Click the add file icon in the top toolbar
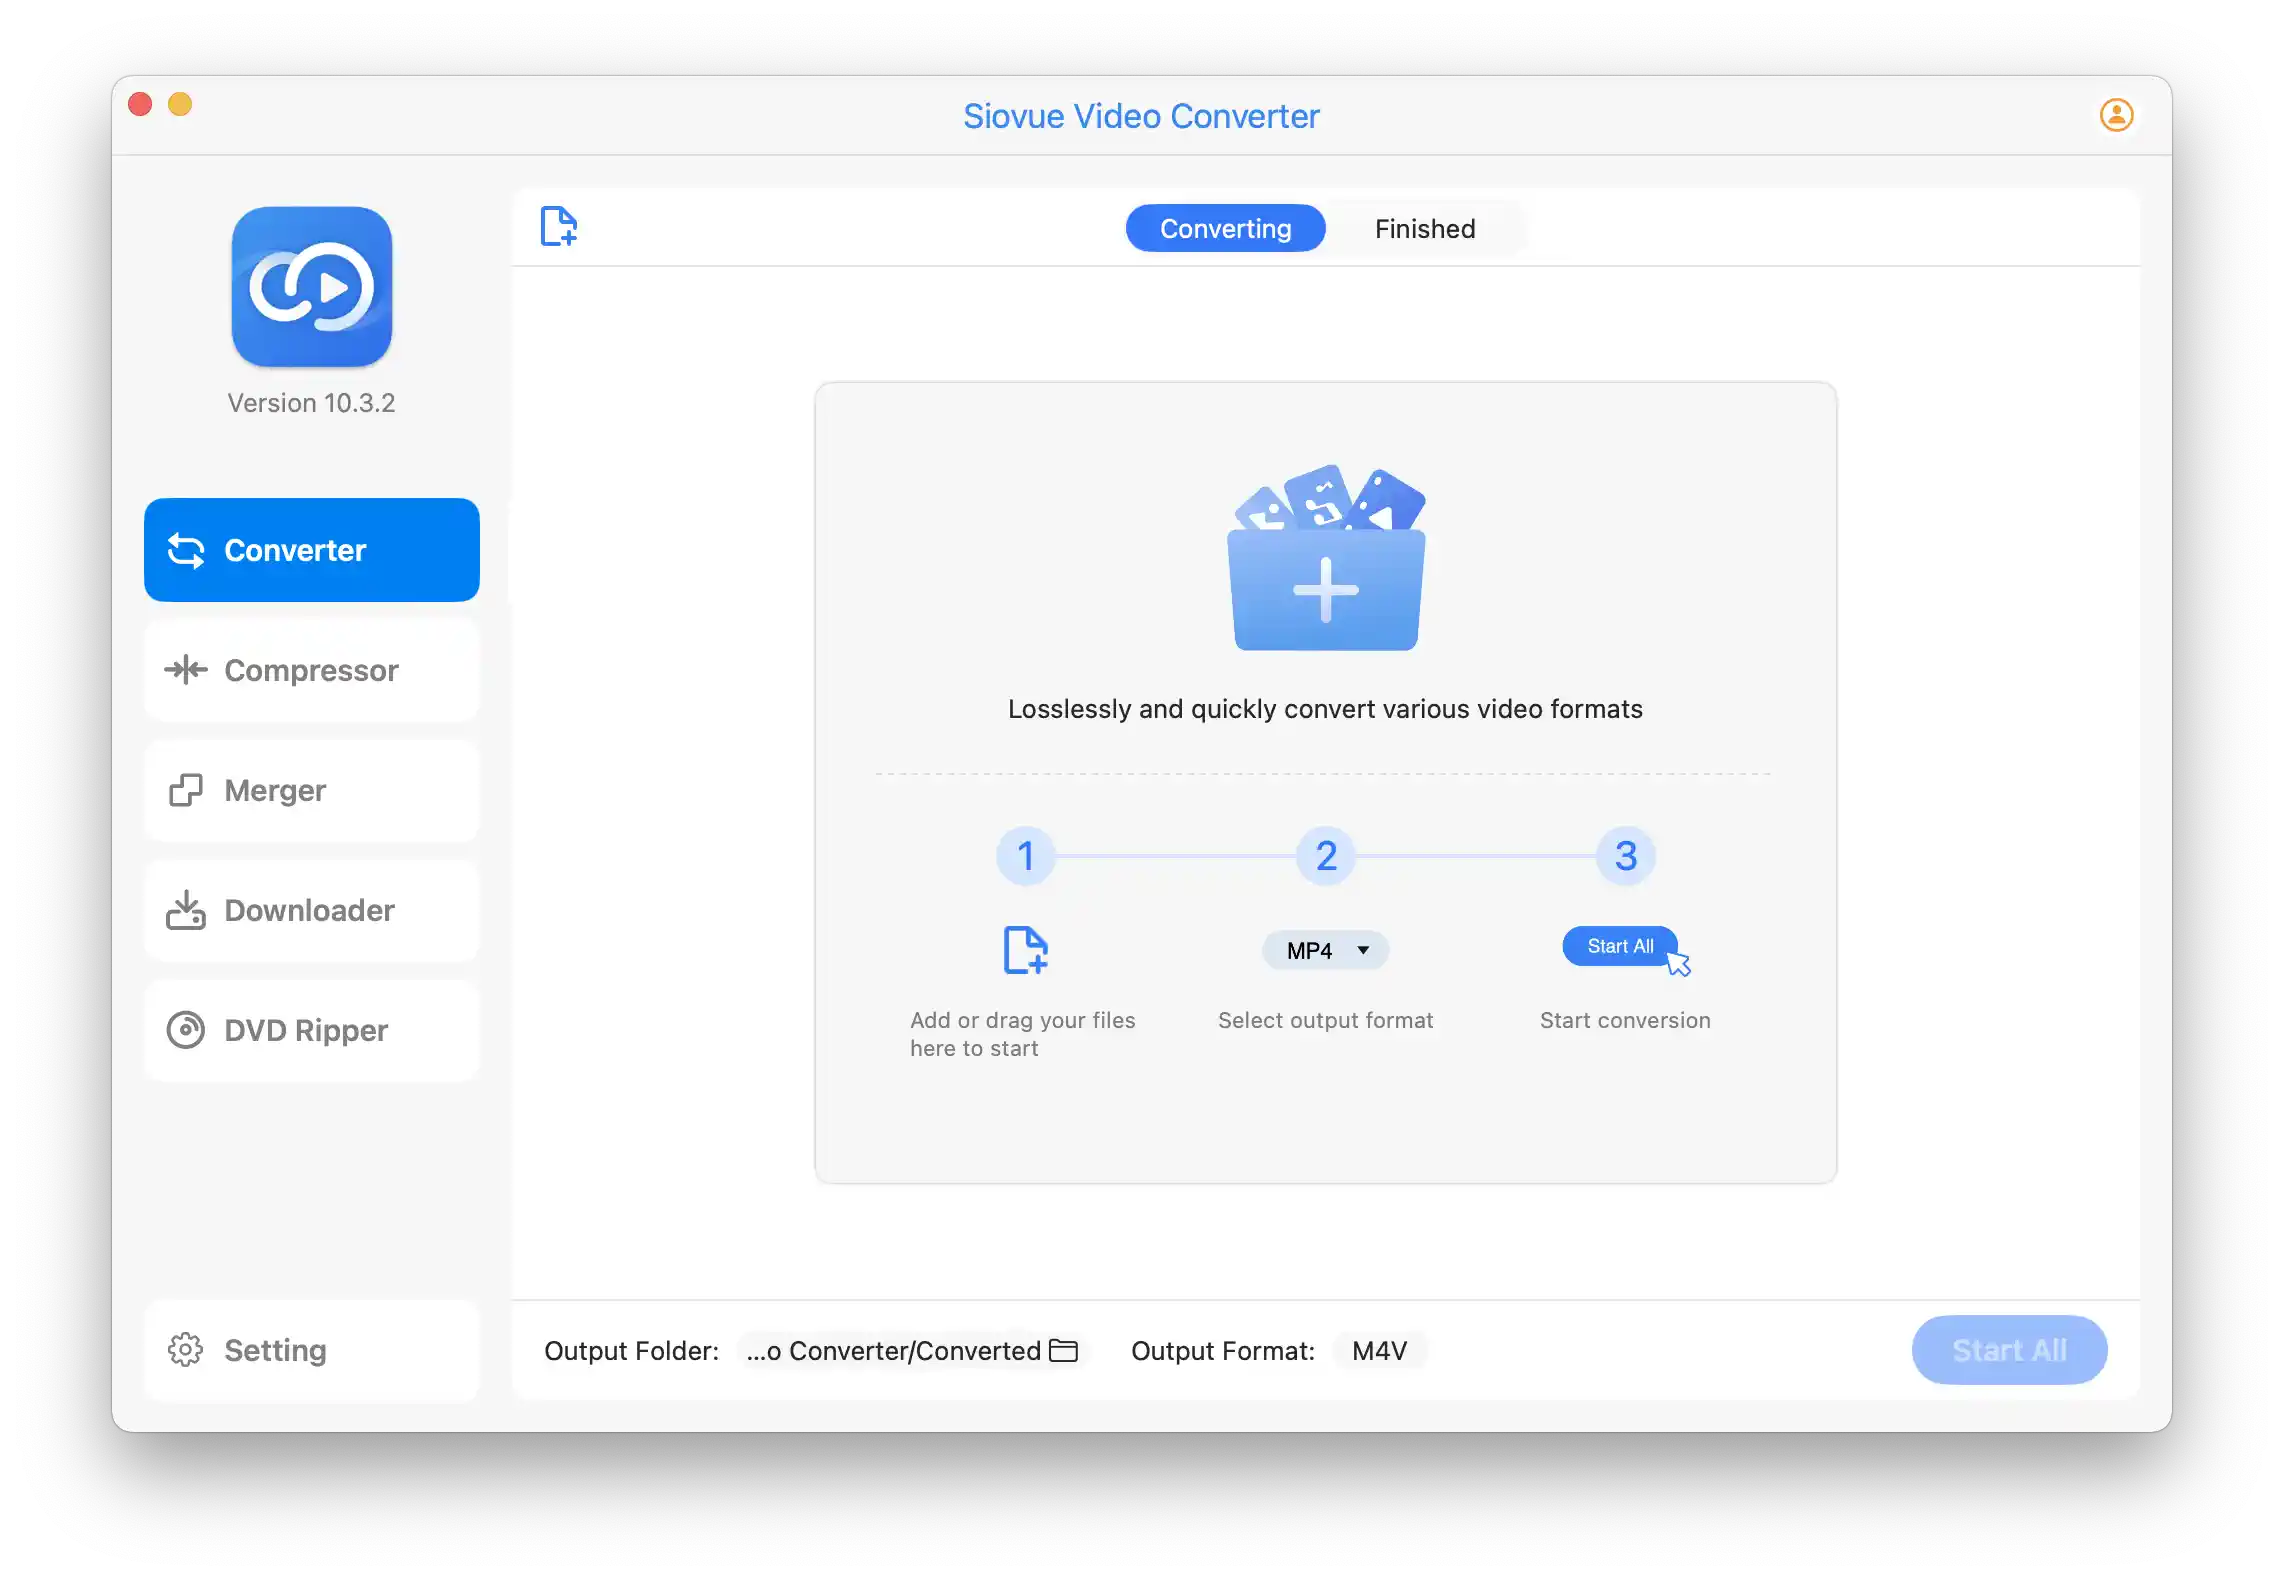The width and height of the screenshot is (2284, 1580). pos(559,226)
